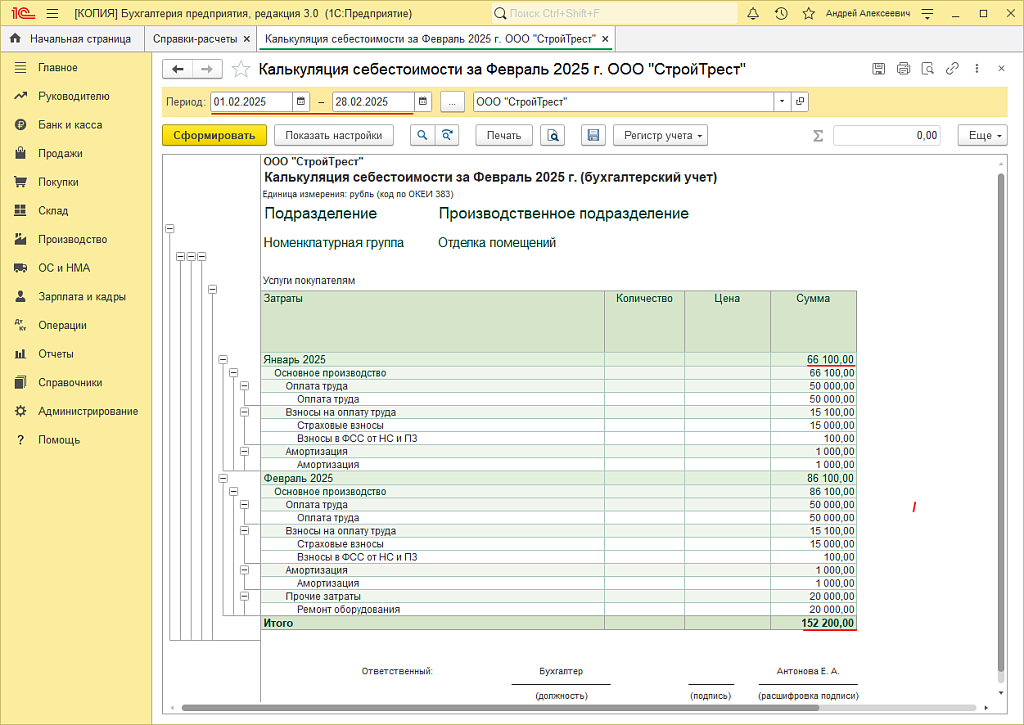Collapse Основное производство under Январь 2025
Image resolution: width=1024 pixels, height=725 pixels.
pos(233,373)
